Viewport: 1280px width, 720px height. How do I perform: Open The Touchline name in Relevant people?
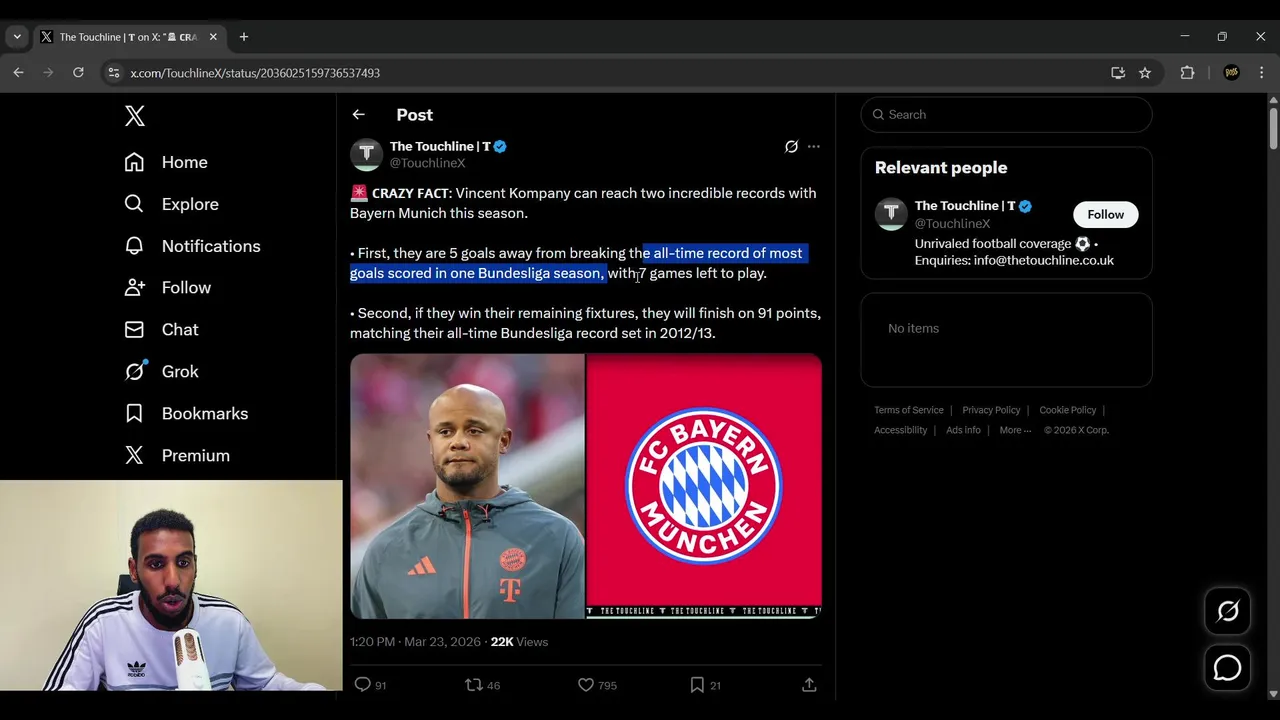(964, 206)
